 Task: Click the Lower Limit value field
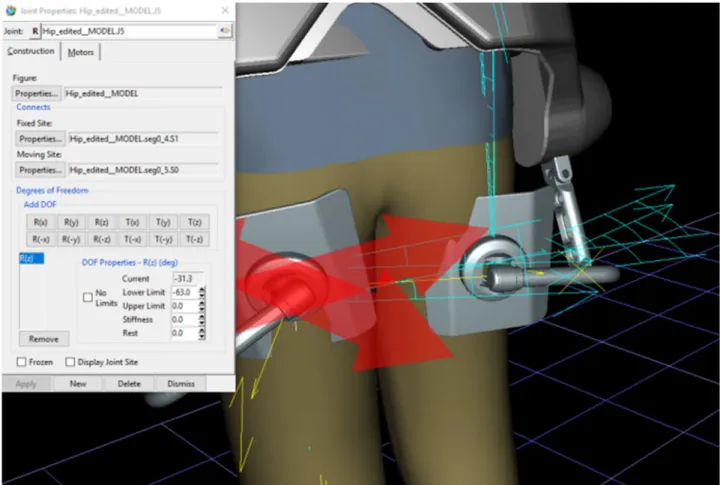(185, 292)
